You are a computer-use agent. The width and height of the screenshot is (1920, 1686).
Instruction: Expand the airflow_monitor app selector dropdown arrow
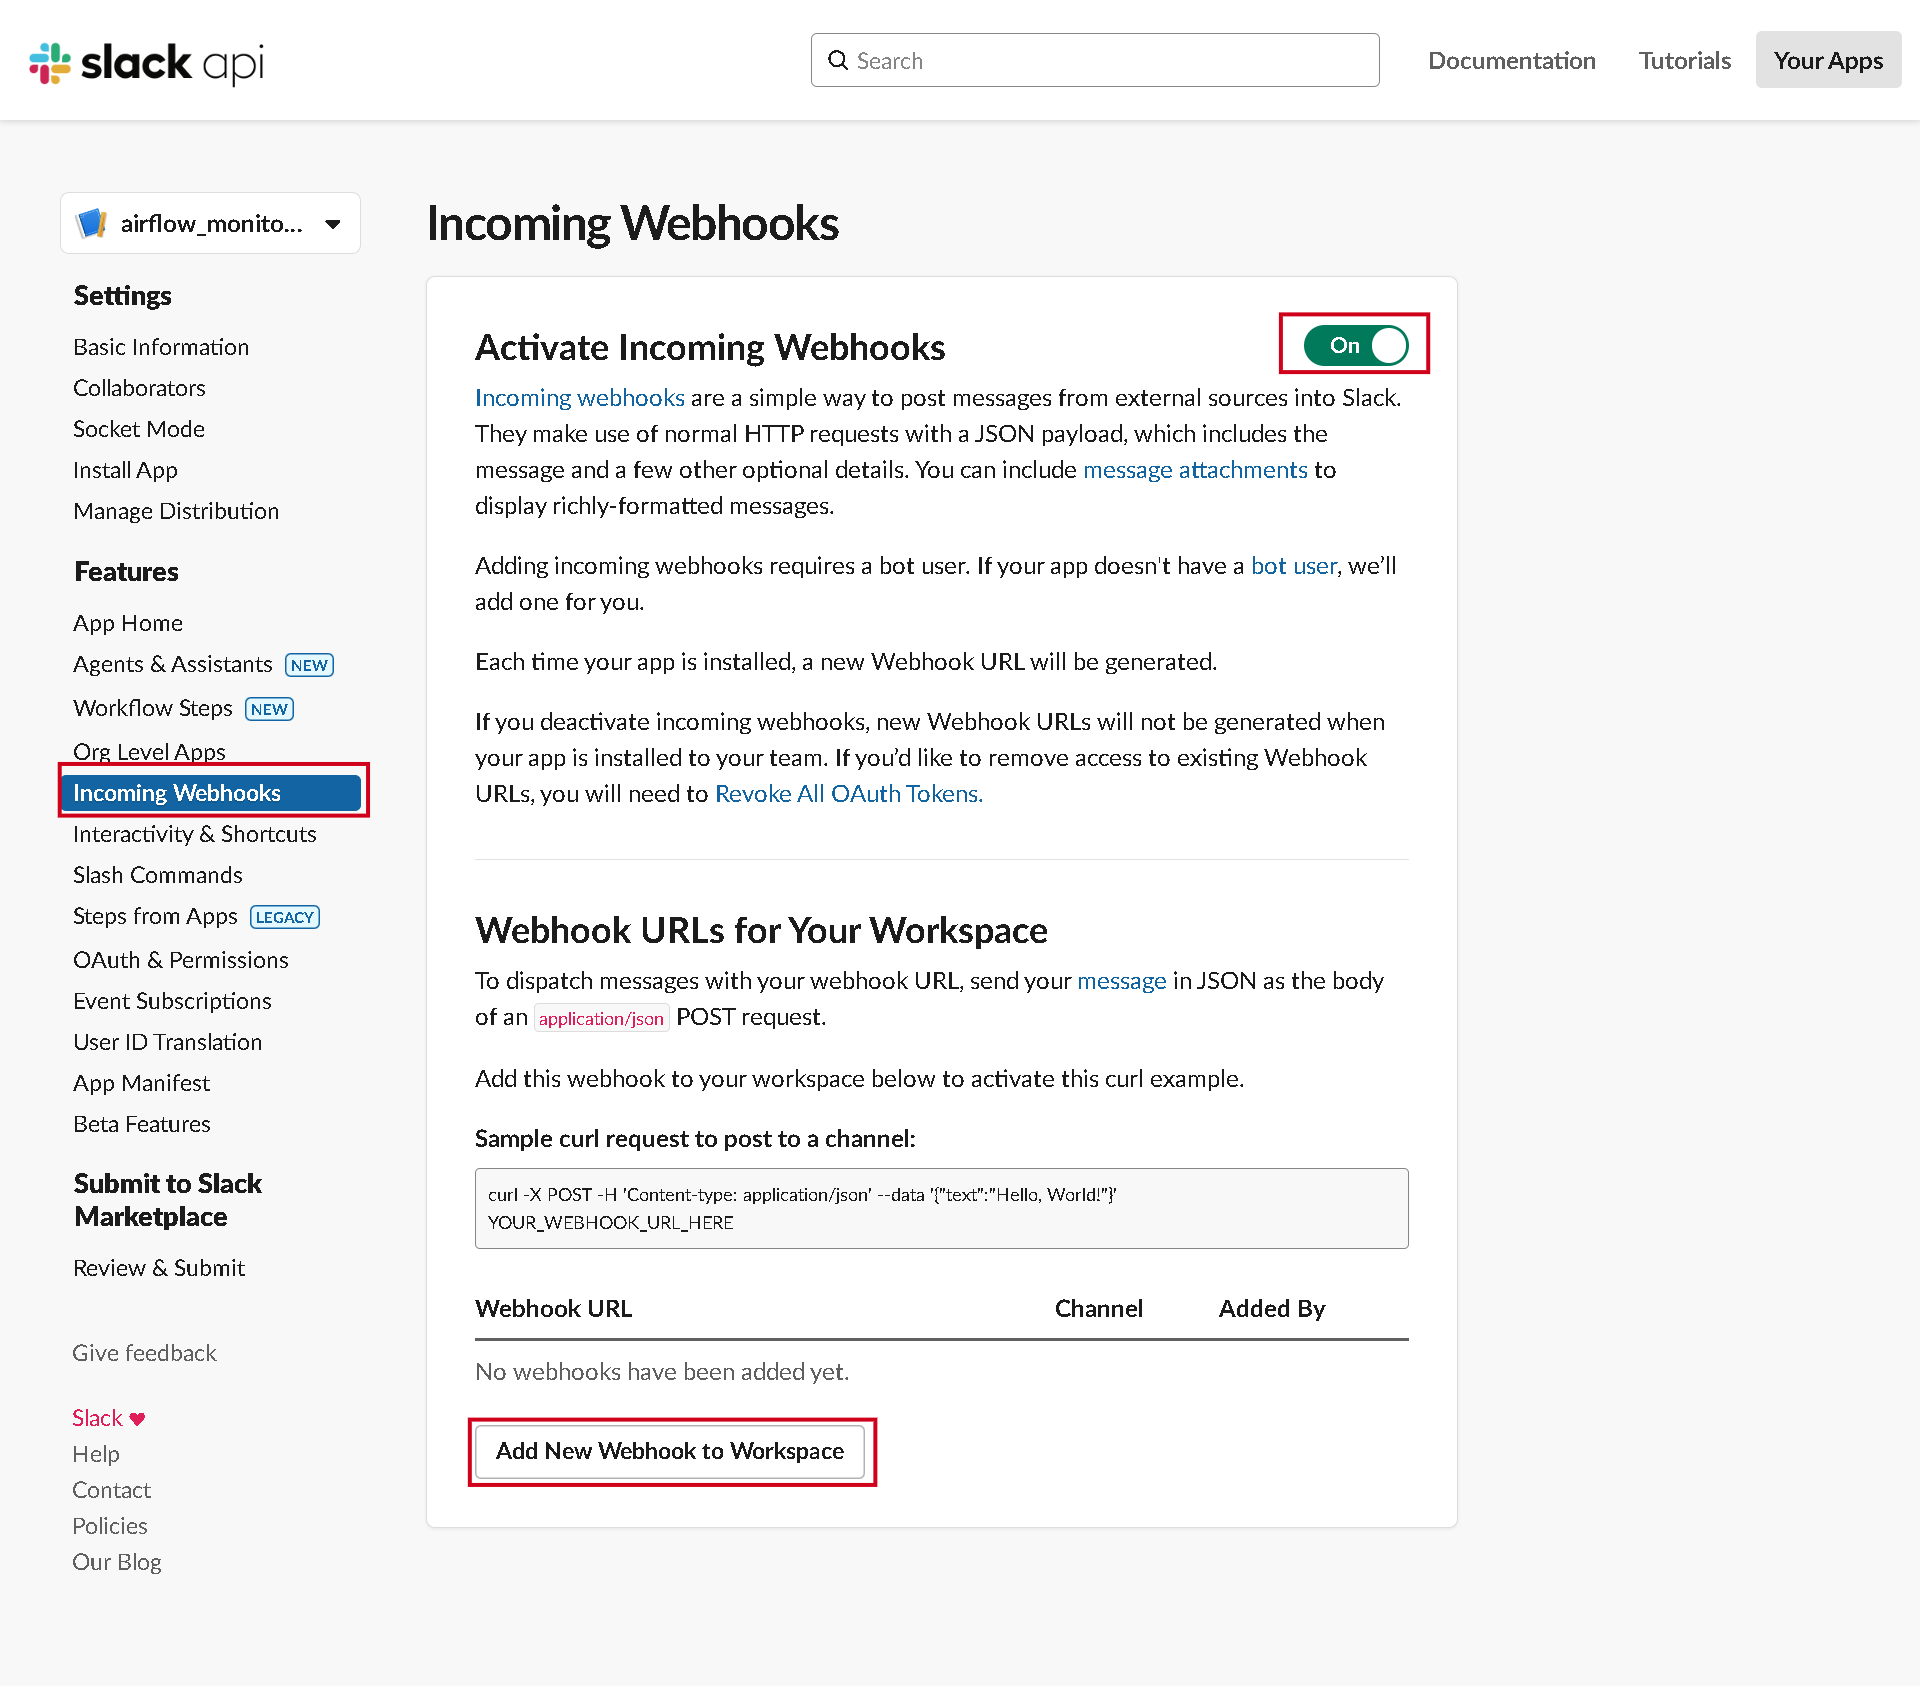333,224
